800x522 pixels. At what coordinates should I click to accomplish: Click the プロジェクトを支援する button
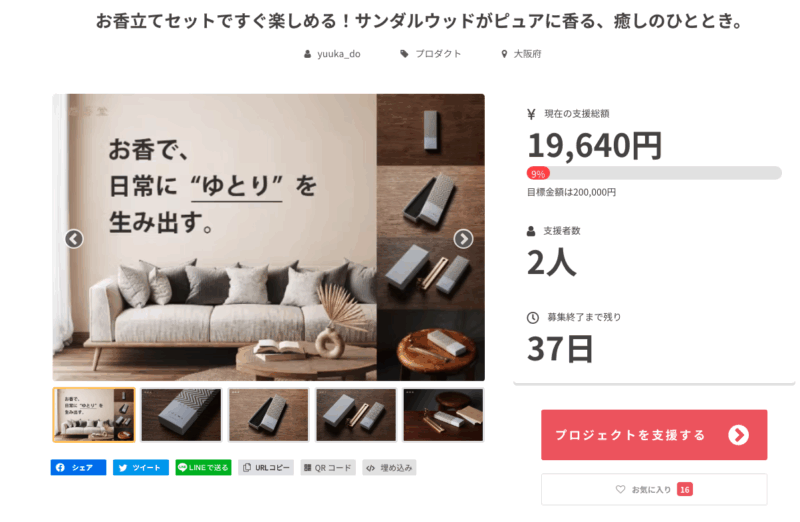654,435
